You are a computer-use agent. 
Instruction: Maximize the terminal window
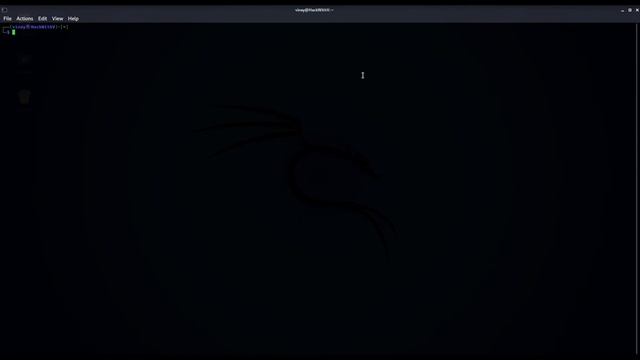click(630, 10)
